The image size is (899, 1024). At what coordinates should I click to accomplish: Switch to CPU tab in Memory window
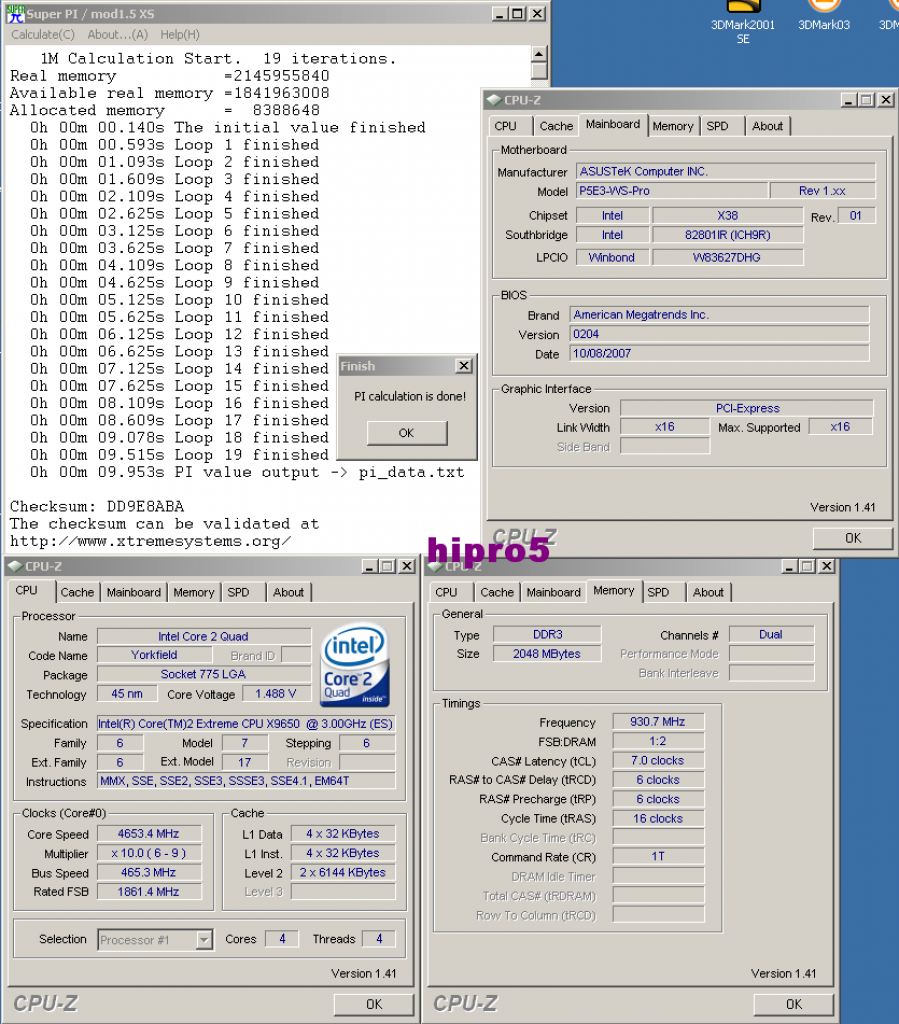tap(446, 592)
